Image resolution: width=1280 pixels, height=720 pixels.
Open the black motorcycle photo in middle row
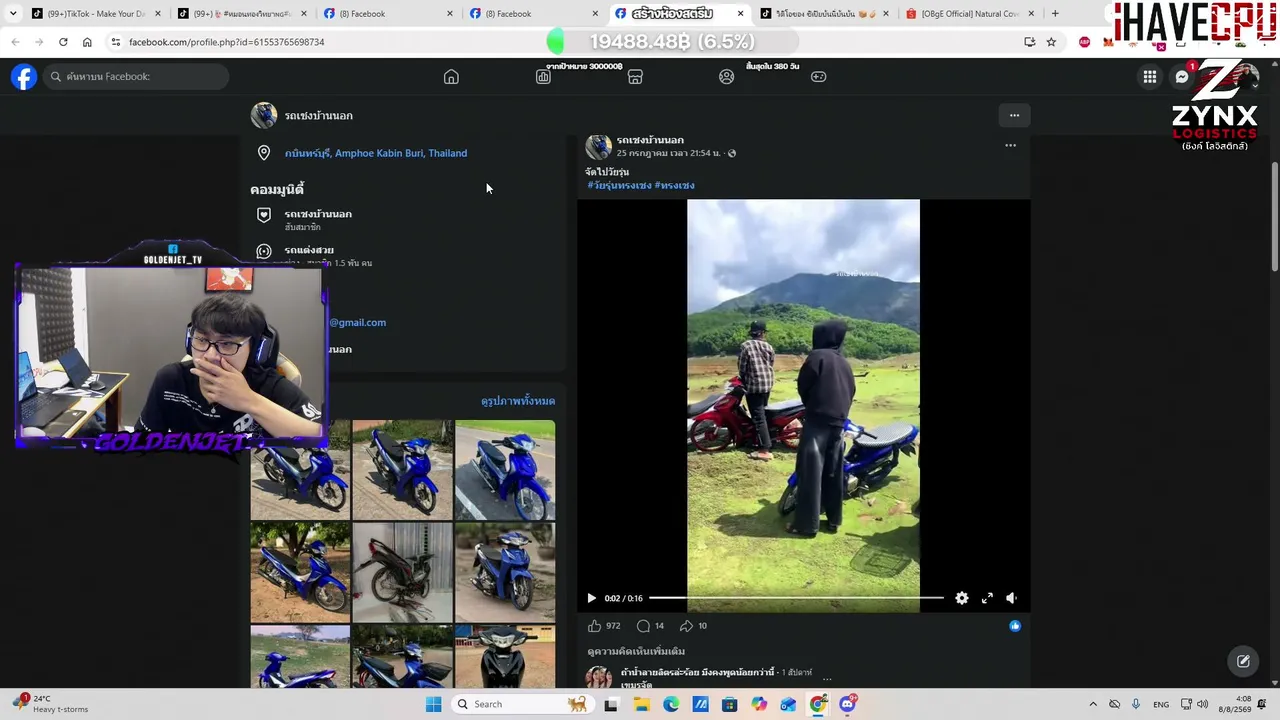click(402, 572)
